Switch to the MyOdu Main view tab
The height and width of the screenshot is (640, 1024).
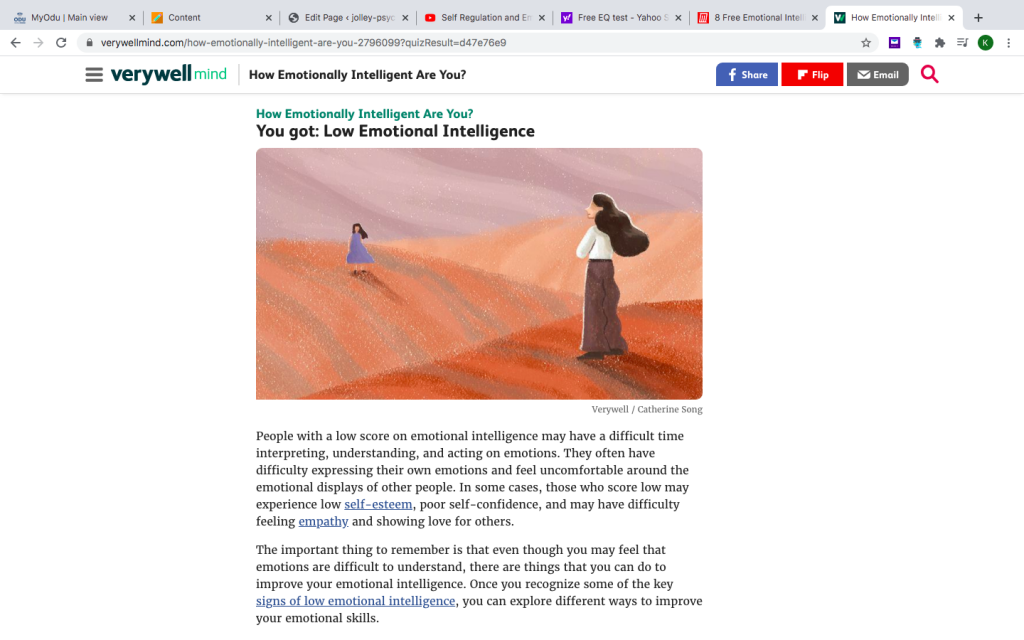tap(69, 18)
